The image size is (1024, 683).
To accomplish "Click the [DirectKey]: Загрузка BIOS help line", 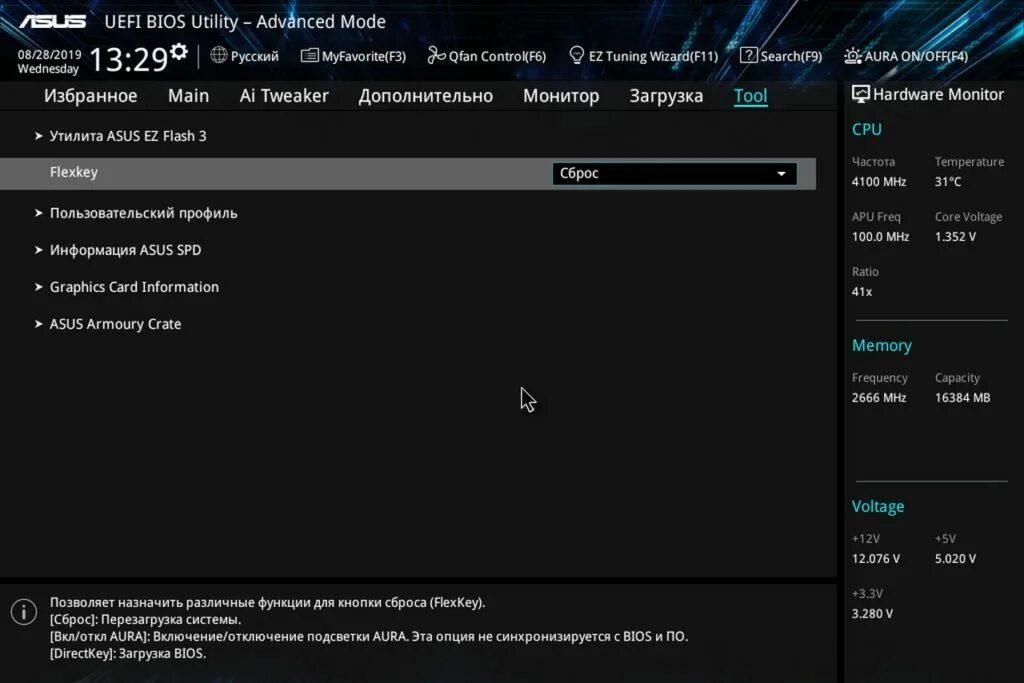I will coord(128,654).
